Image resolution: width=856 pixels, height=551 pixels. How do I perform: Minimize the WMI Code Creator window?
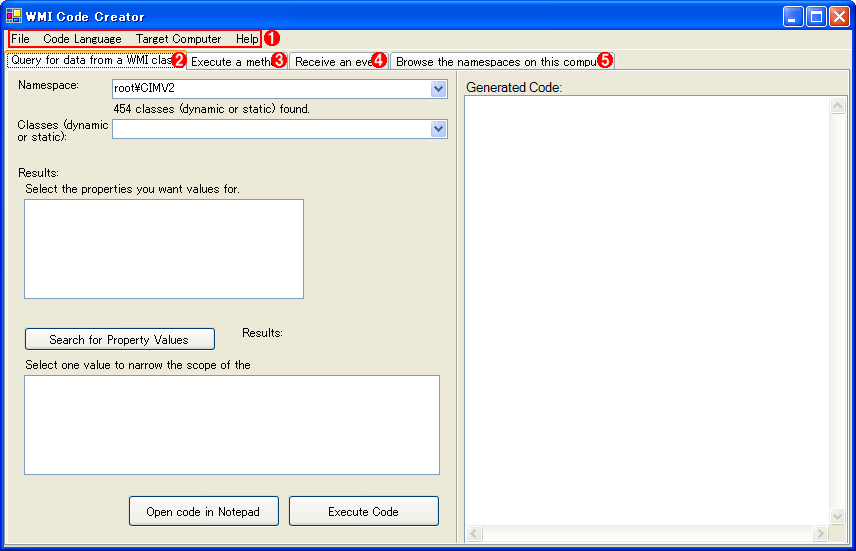click(793, 17)
